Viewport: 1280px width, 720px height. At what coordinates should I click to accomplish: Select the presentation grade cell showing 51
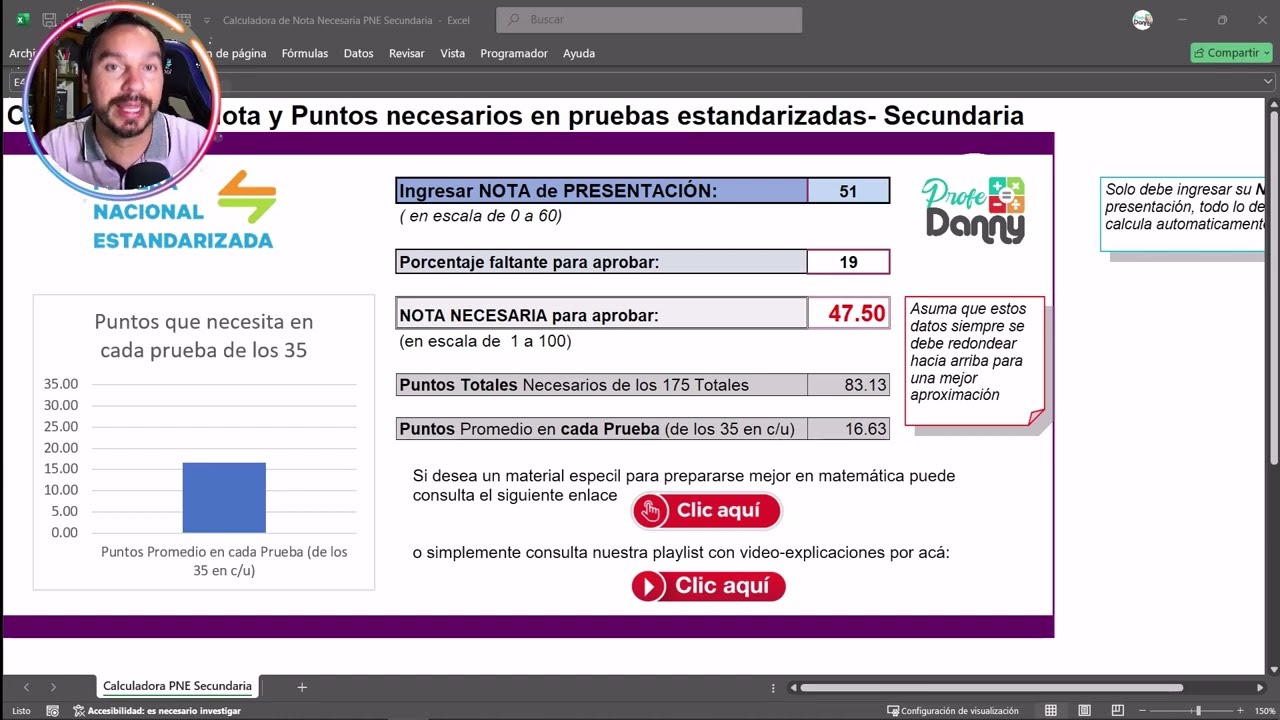[848, 191]
